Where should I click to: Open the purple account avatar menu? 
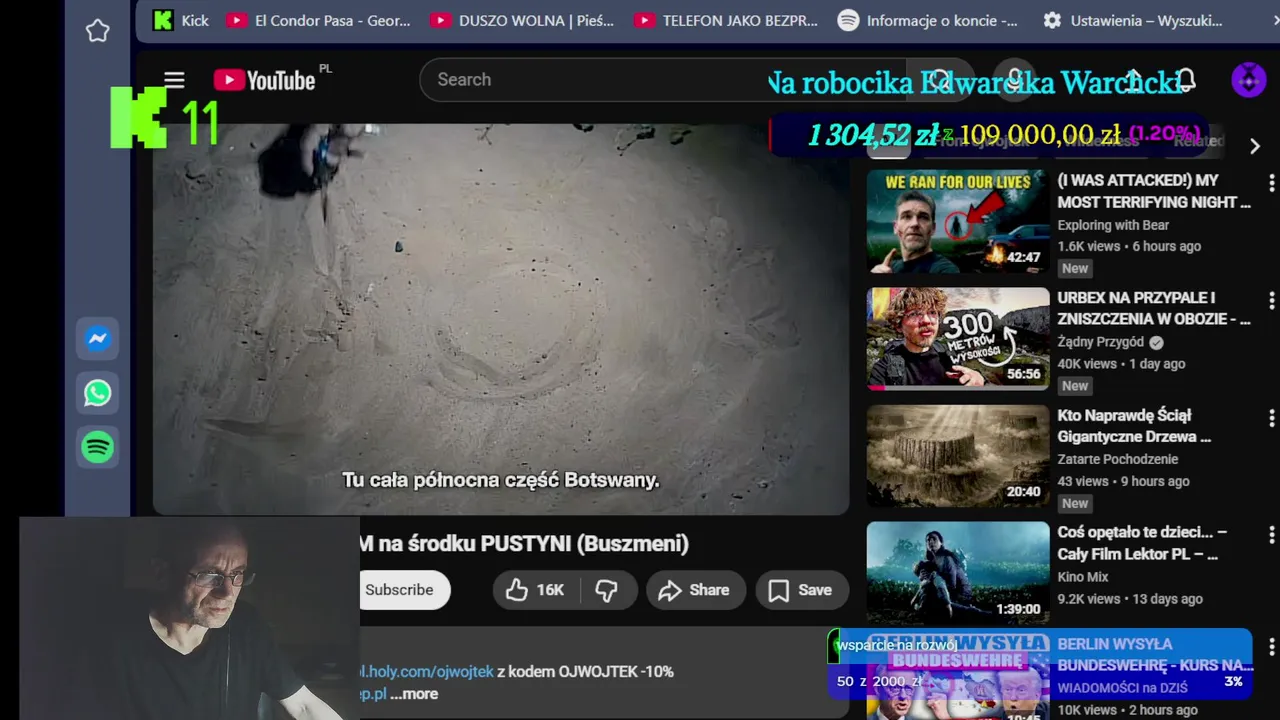pos(1248,80)
